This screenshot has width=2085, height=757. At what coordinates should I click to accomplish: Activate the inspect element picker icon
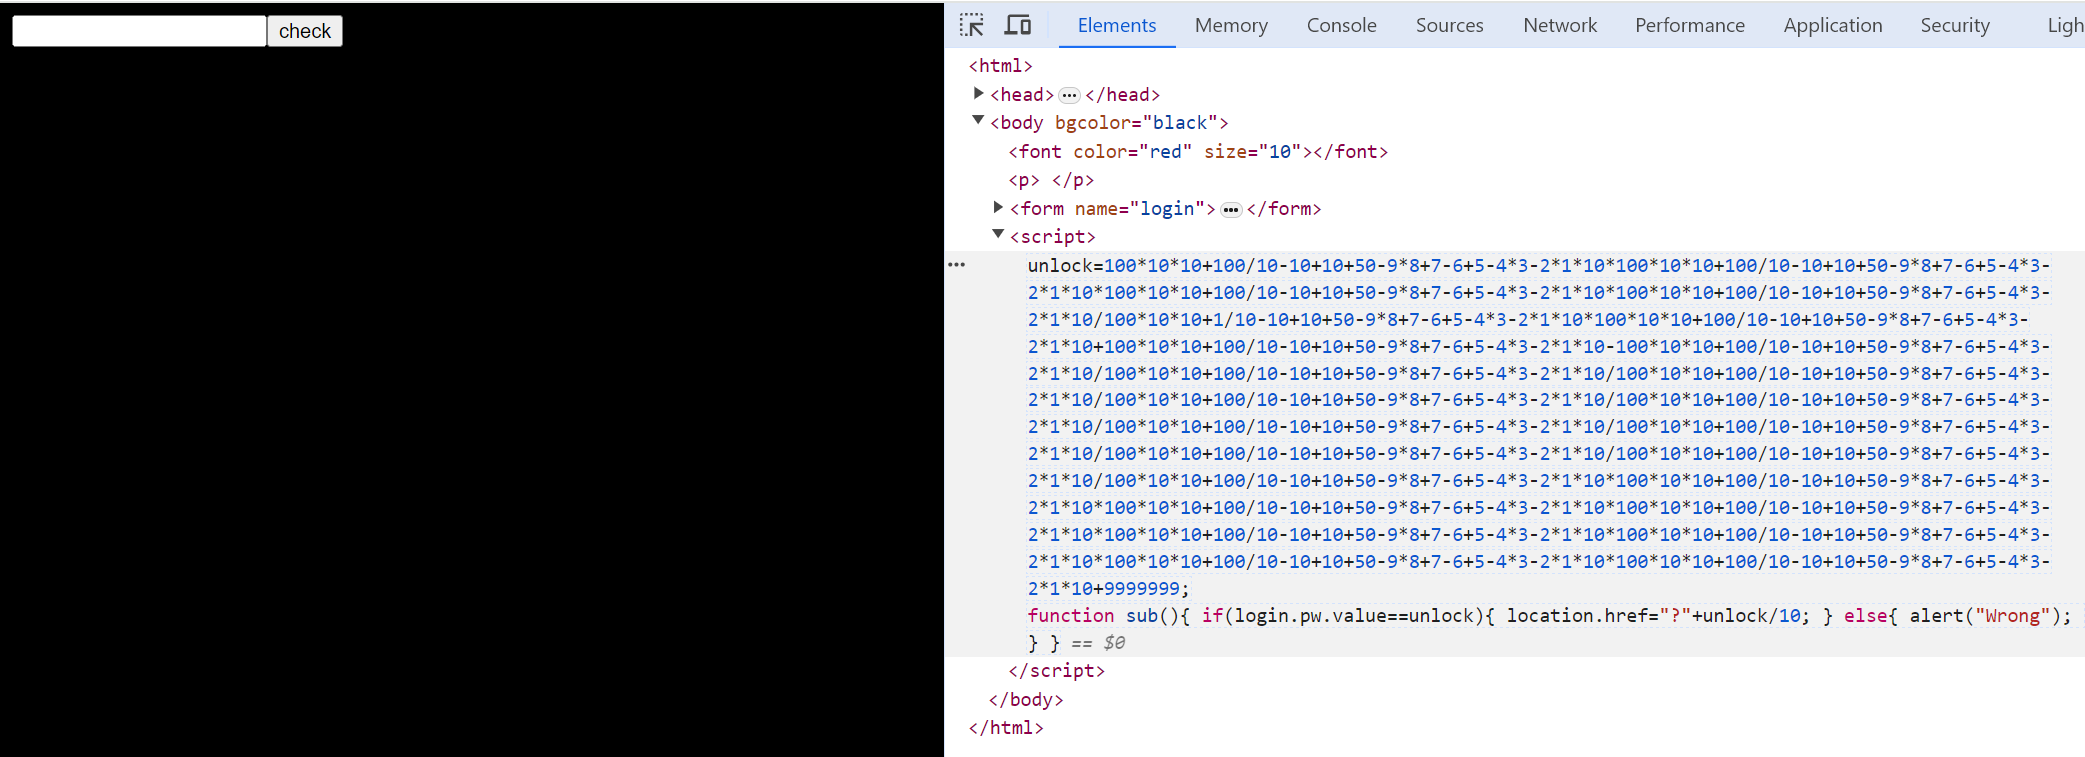click(x=971, y=25)
